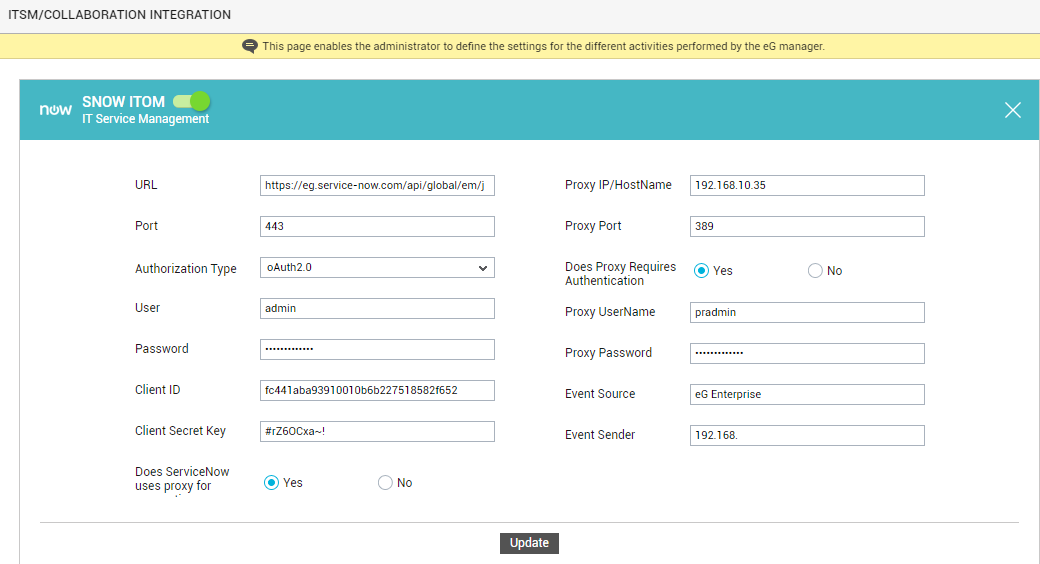Click the yellow banner description text

543,46
